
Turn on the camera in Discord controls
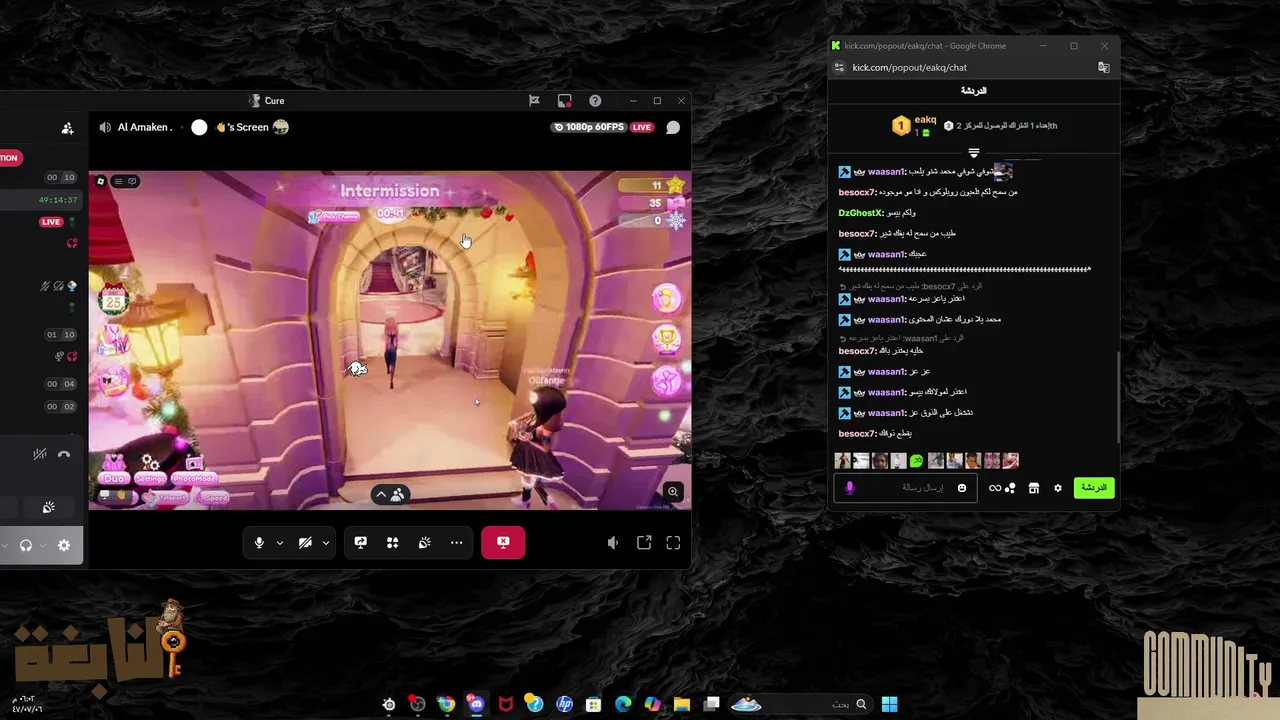(x=305, y=542)
